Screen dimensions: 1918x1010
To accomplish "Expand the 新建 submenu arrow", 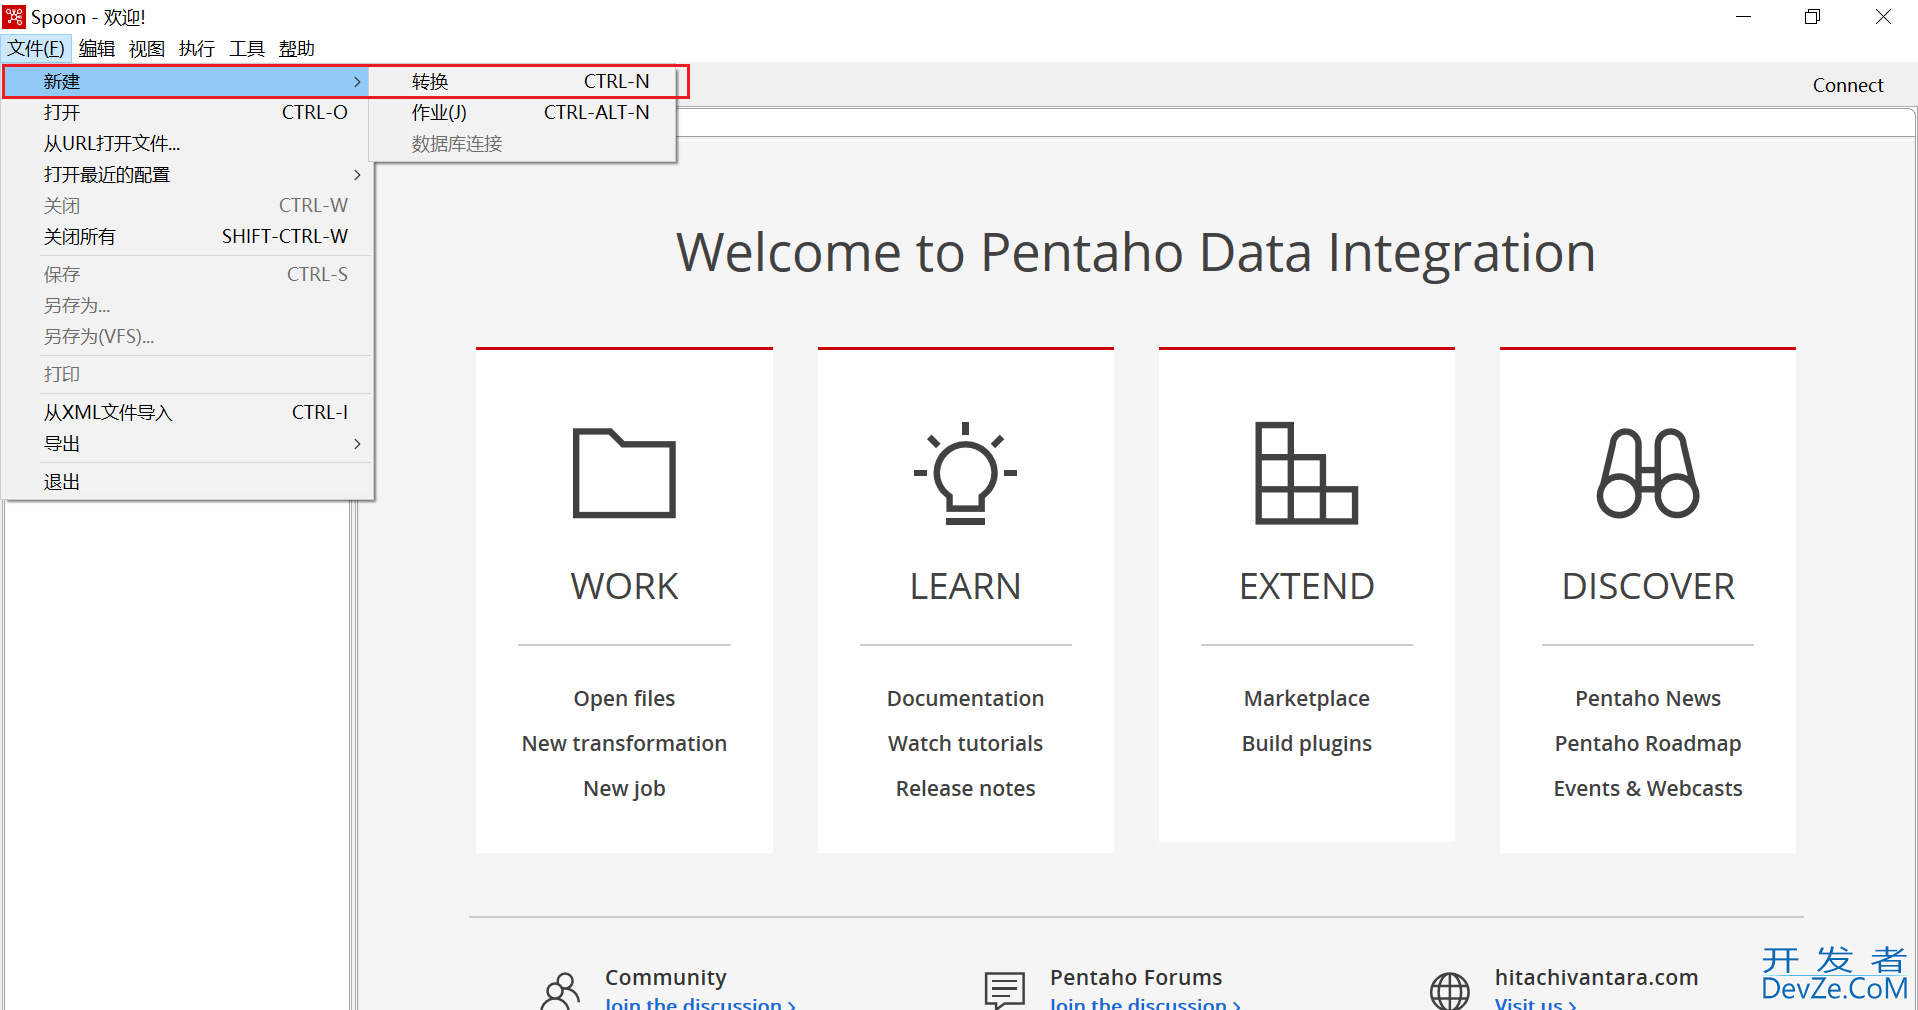I will click(x=357, y=82).
